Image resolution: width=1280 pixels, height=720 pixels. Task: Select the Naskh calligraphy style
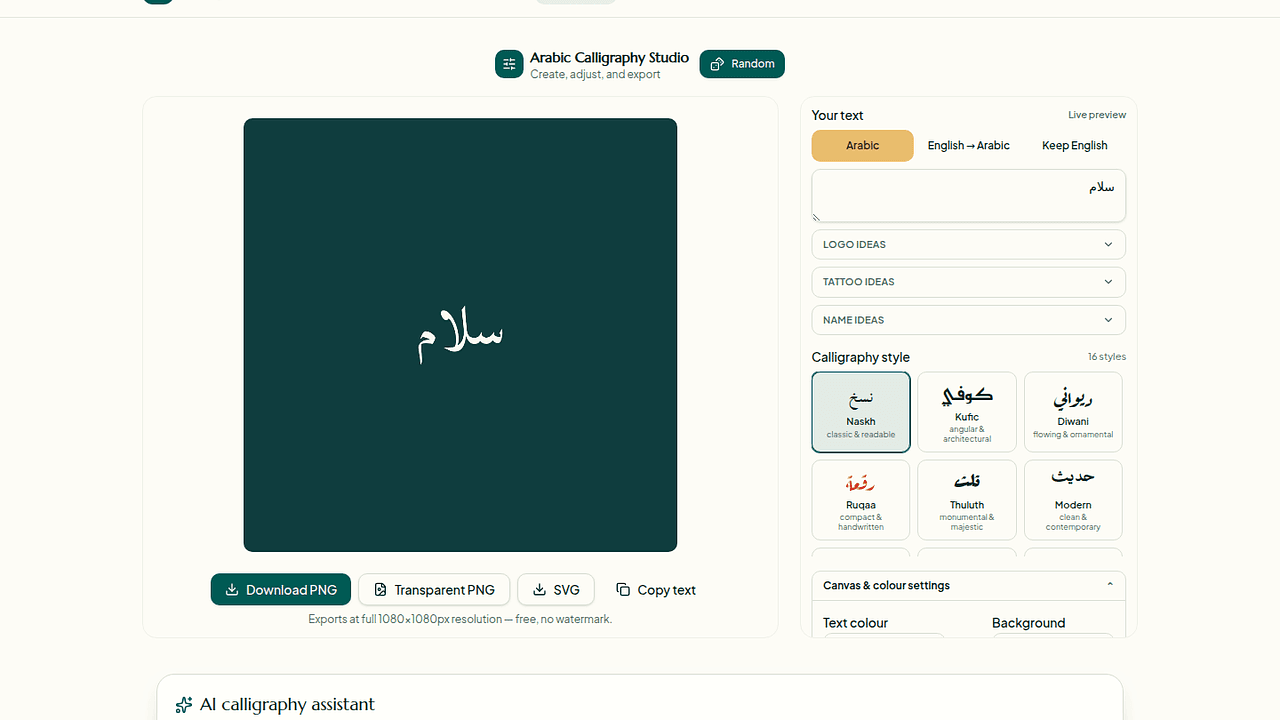[x=861, y=412]
